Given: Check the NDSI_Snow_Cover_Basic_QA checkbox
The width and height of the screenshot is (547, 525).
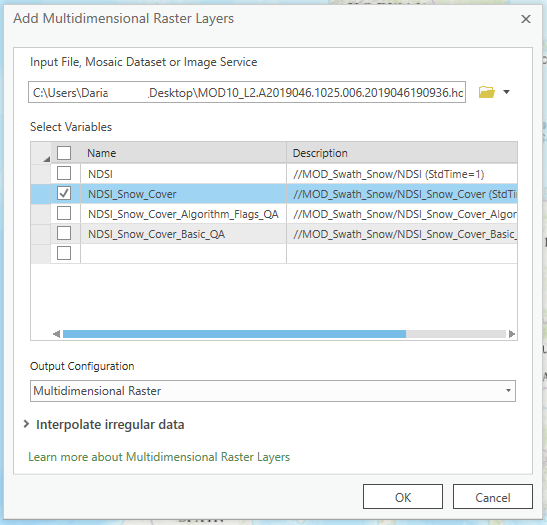Looking at the screenshot, I should [x=64, y=234].
